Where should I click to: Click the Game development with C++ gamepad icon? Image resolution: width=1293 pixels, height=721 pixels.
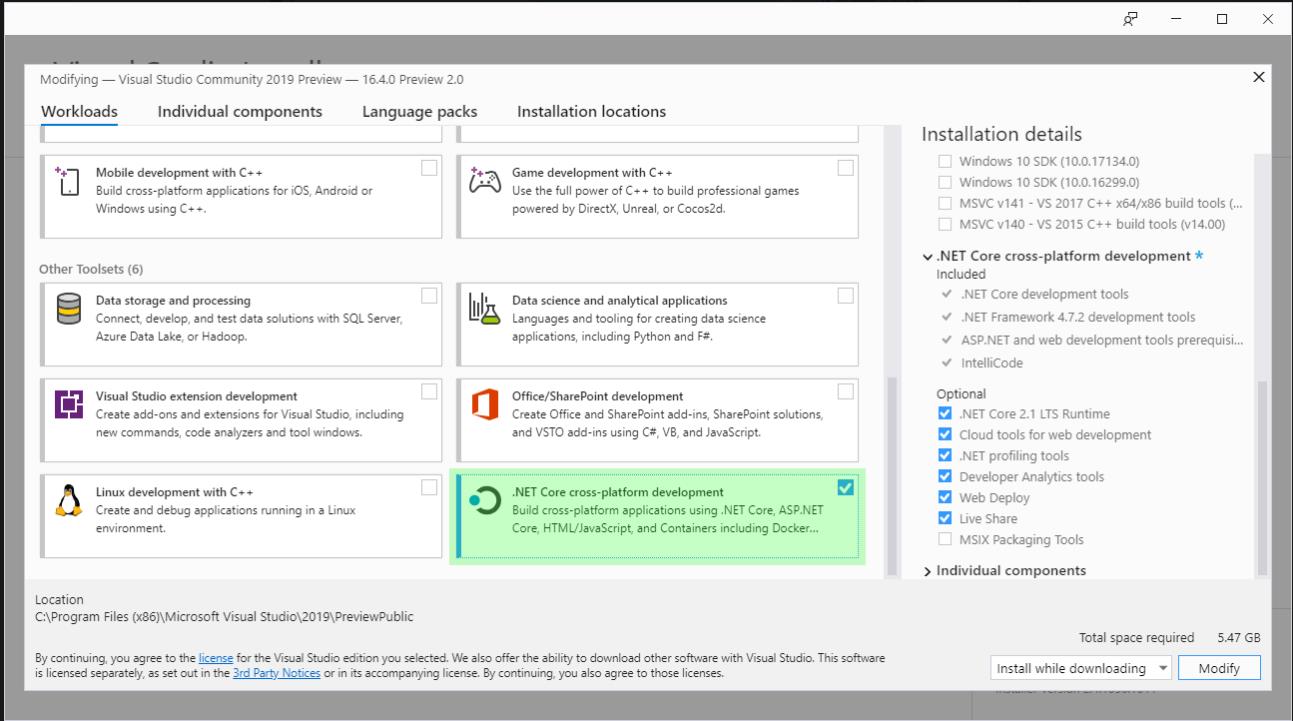click(x=485, y=182)
